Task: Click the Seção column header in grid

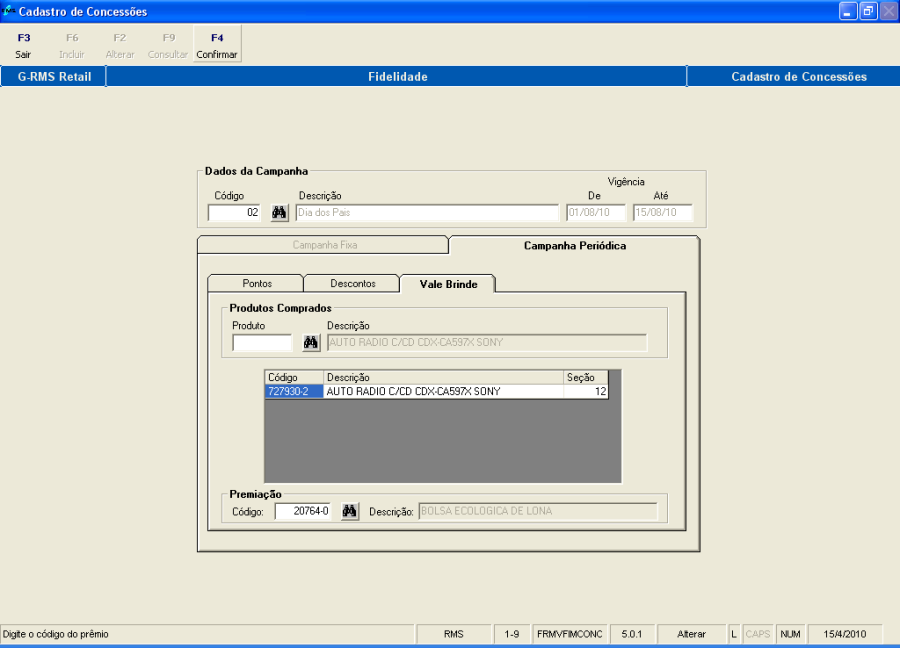Action: pyautogui.click(x=585, y=378)
